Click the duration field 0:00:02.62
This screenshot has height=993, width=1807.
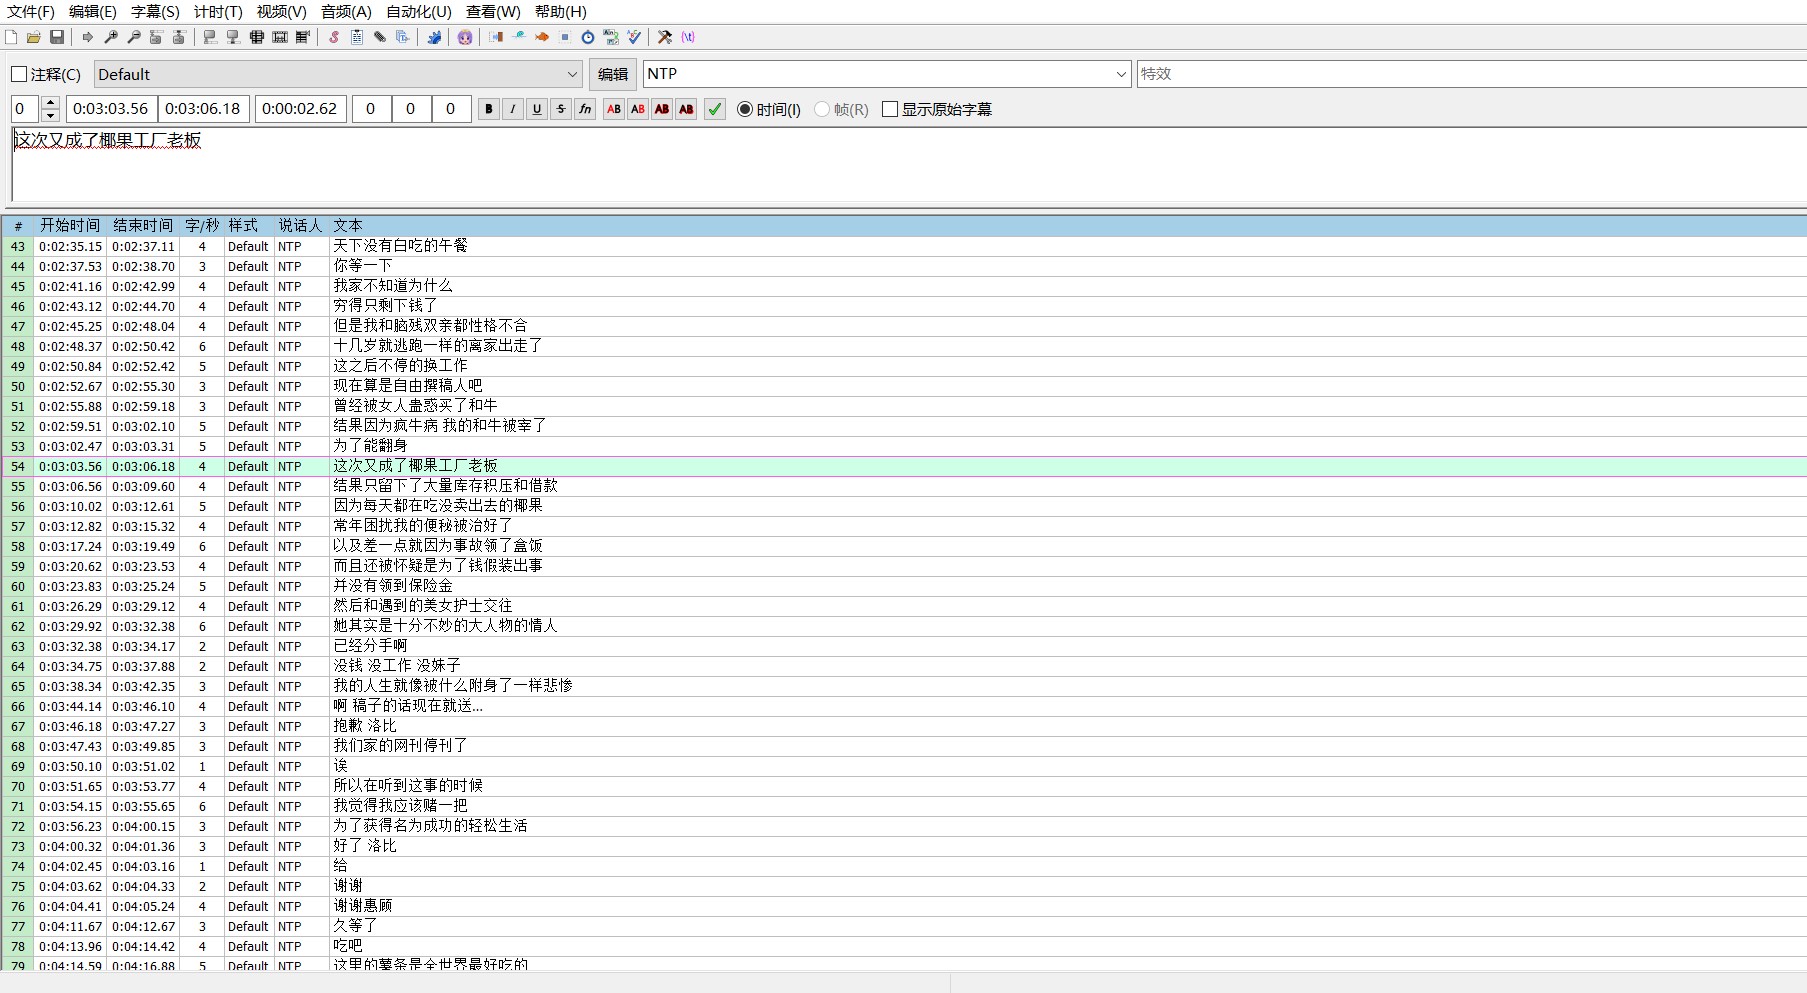click(x=301, y=109)
